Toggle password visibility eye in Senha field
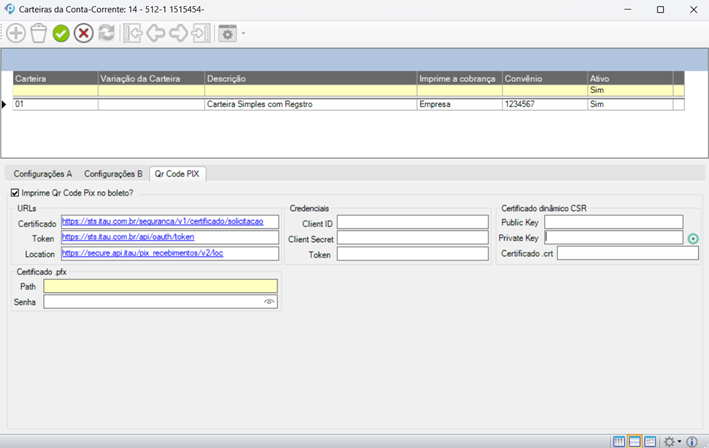 (269, 301)
